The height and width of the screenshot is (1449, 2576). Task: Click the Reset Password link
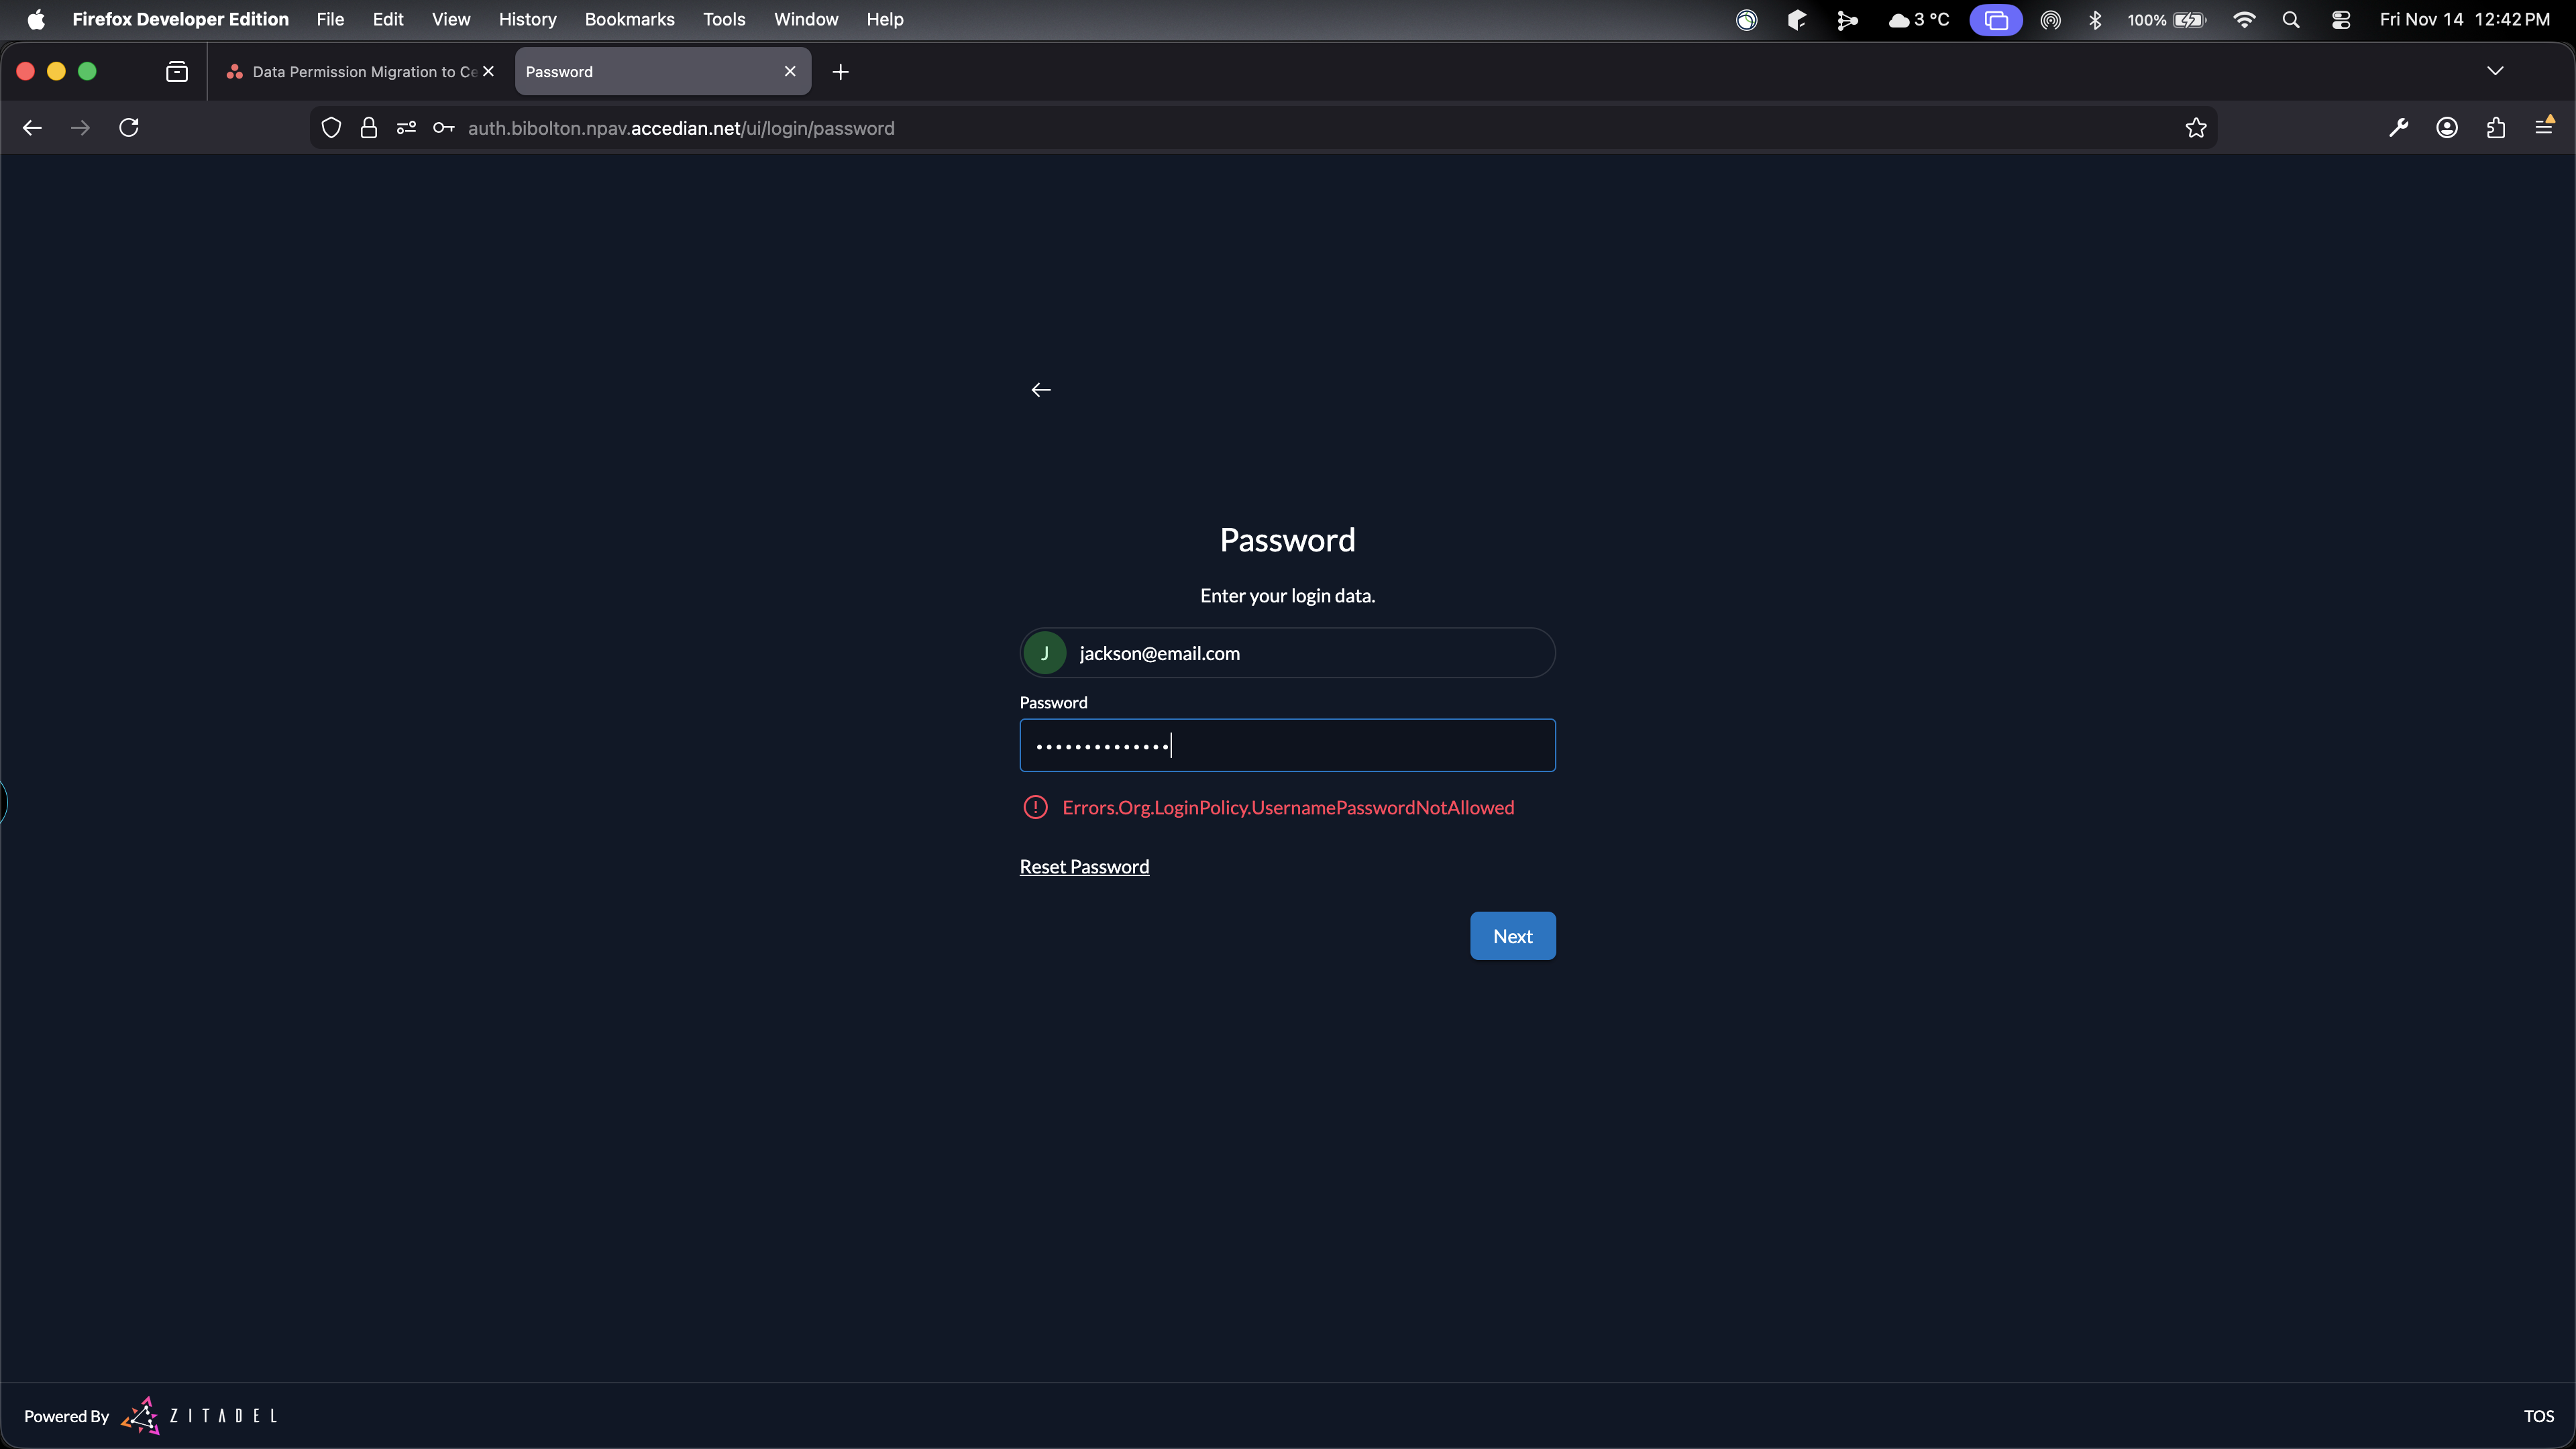click(1084, 867)
